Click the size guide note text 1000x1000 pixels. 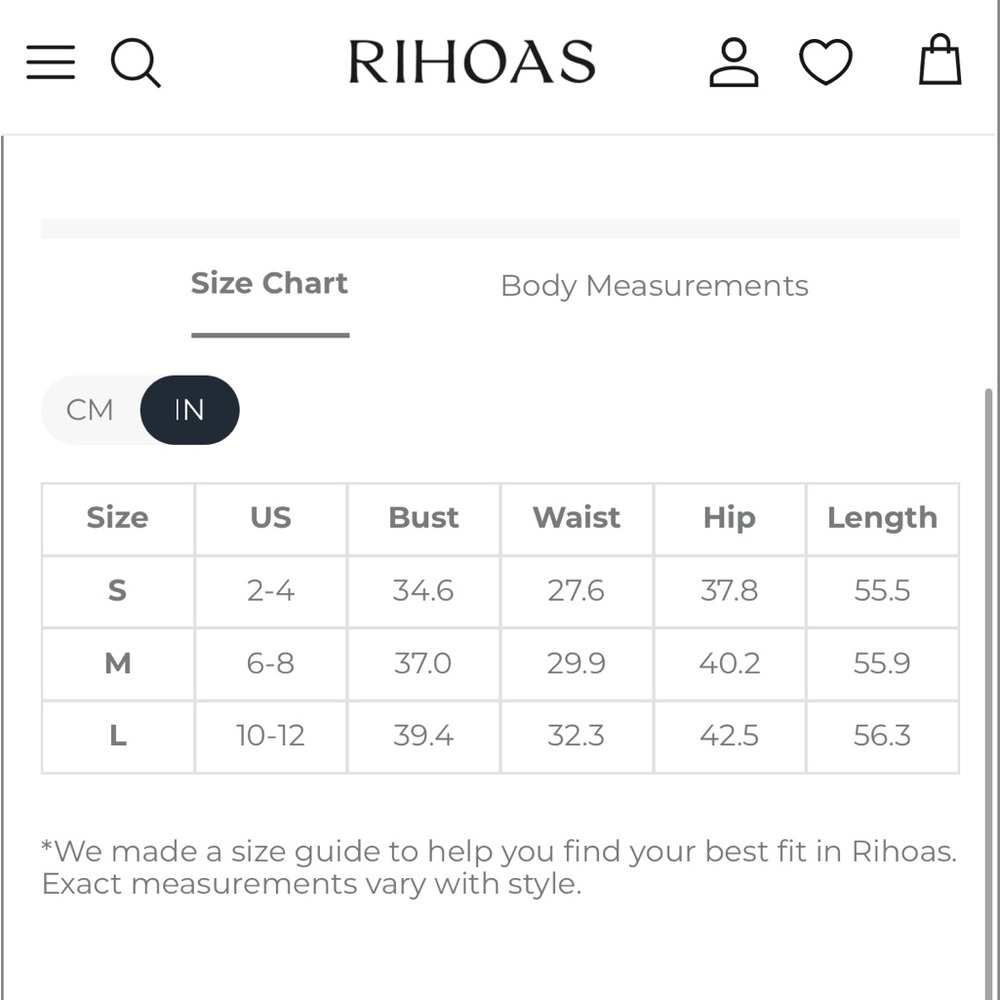[x=499, y=867]
